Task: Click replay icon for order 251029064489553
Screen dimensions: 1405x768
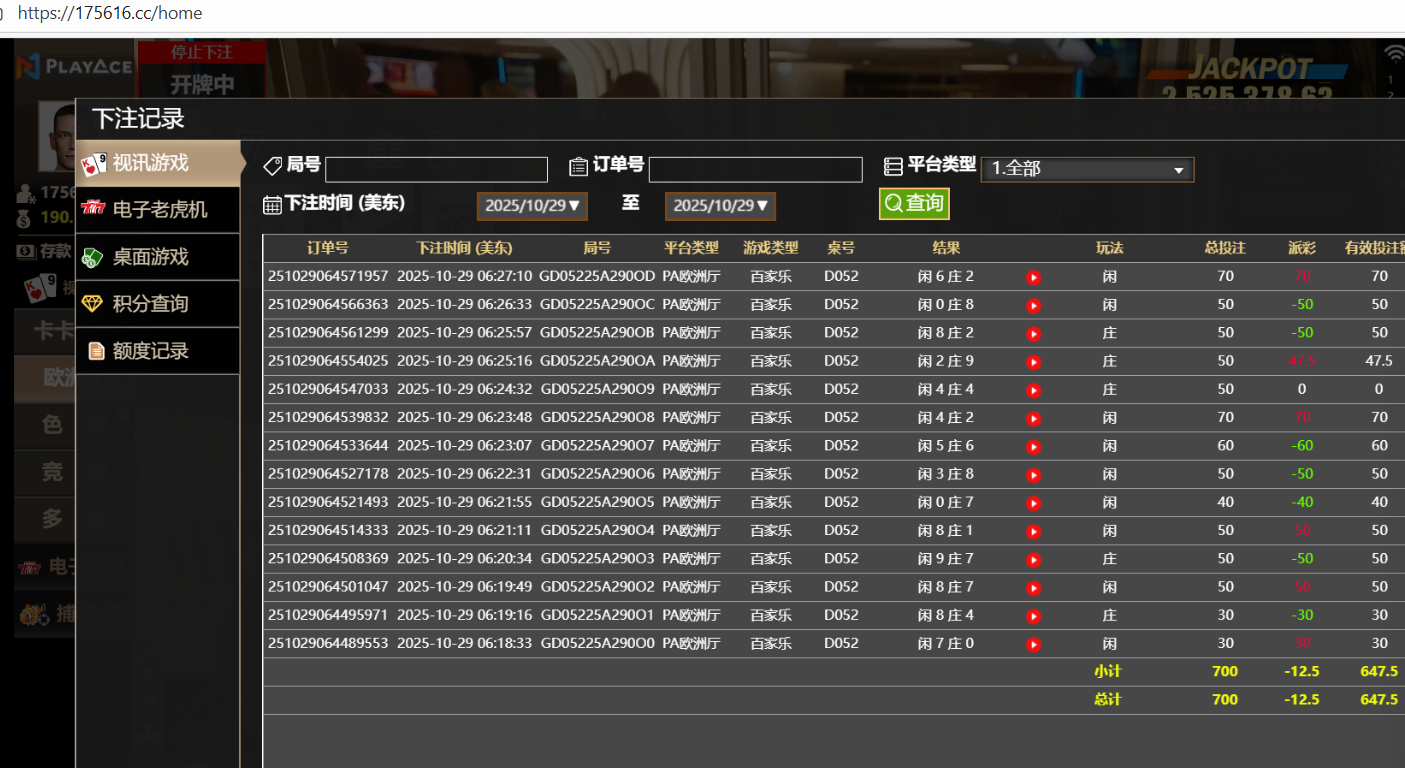Action: coord(1033,644)
